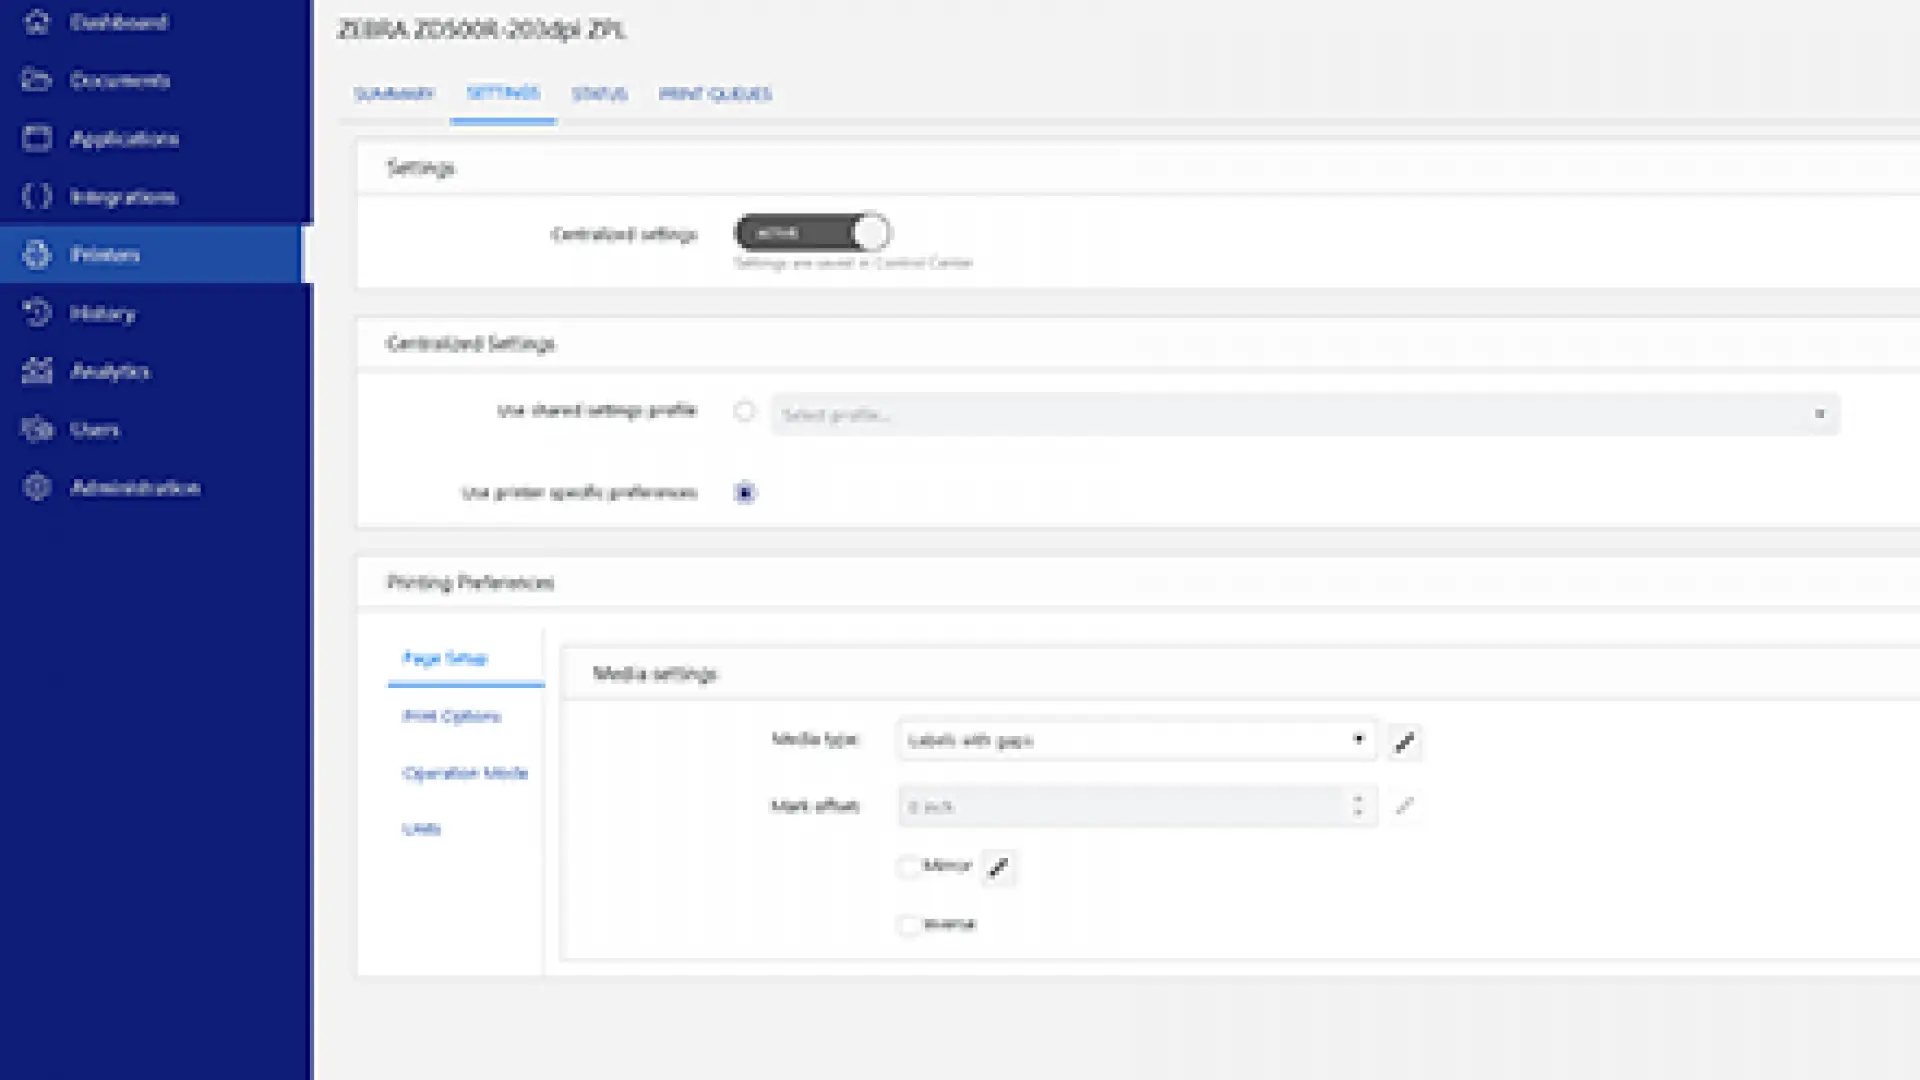Screen dimensions: 1920x1080
Task: Click the Applications window icon
Action: point(37,138)
